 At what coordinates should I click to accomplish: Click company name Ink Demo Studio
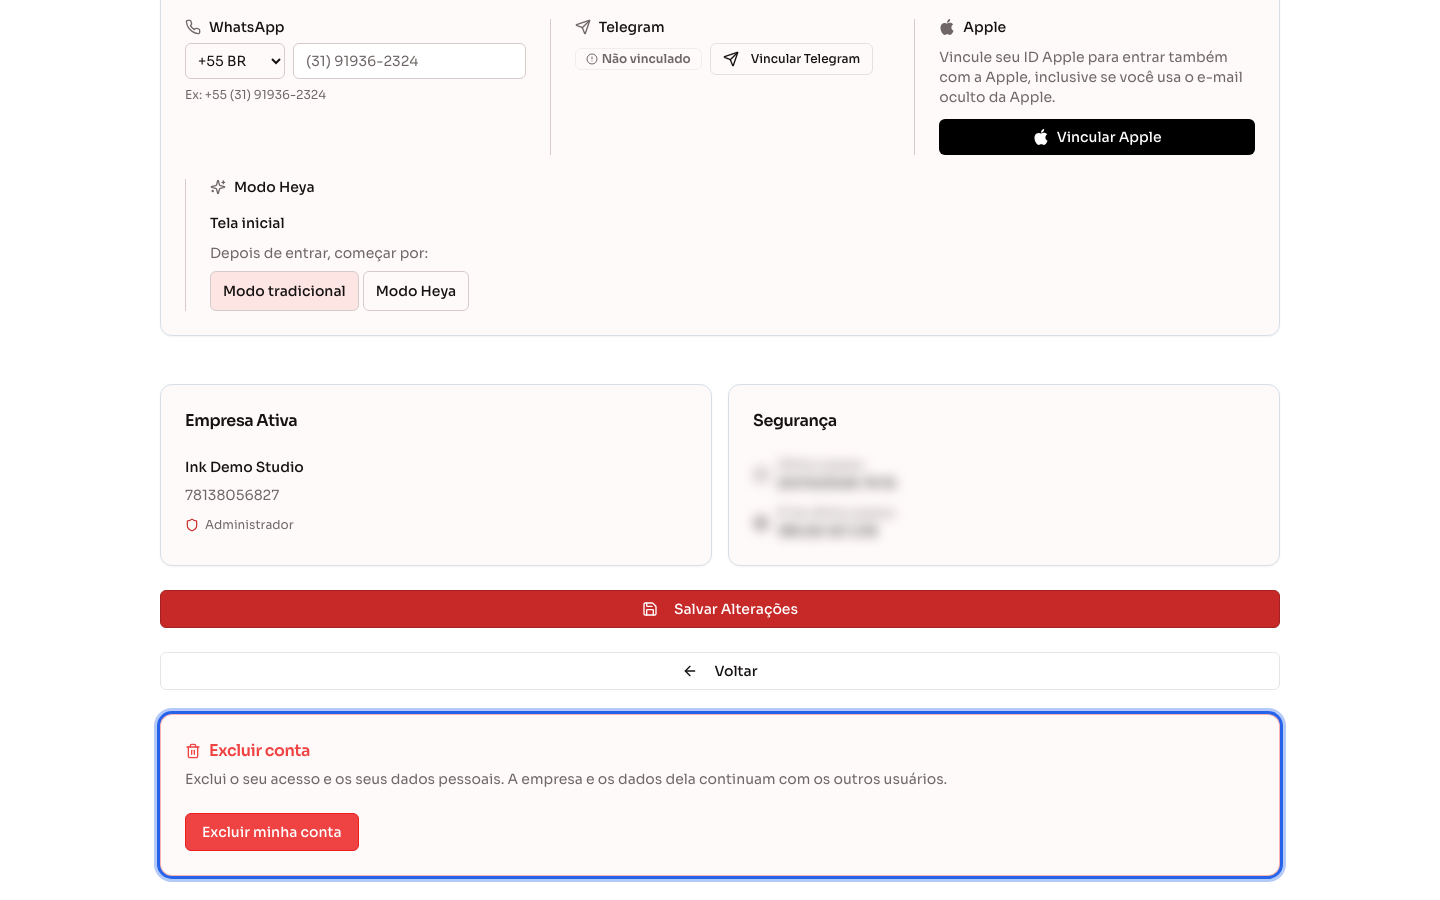pyautogui.click(x=244, y=467)
